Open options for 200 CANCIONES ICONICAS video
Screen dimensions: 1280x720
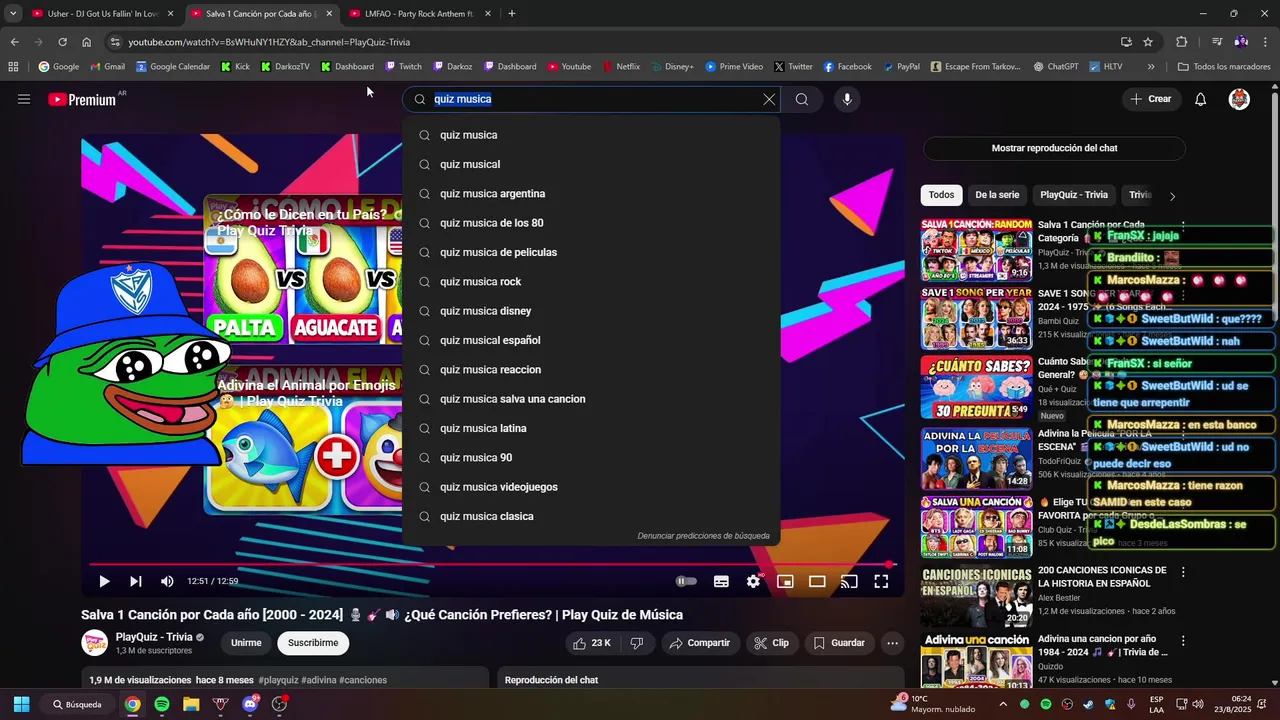pyautogui.click(x=1183, y=572)
